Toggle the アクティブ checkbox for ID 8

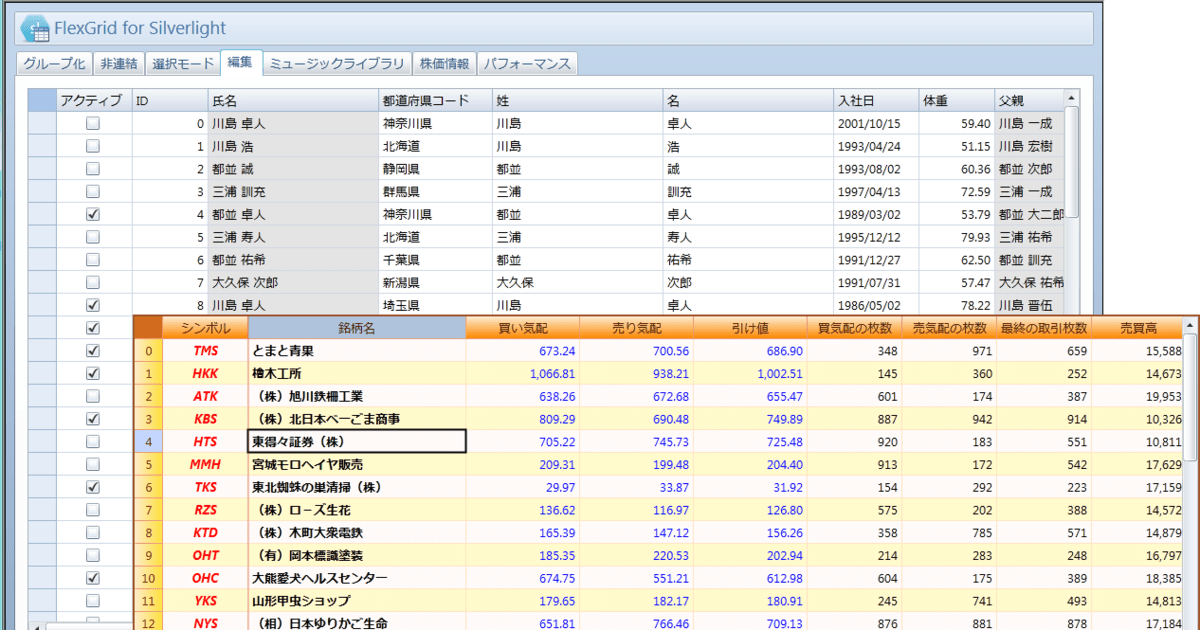(93, 304)
